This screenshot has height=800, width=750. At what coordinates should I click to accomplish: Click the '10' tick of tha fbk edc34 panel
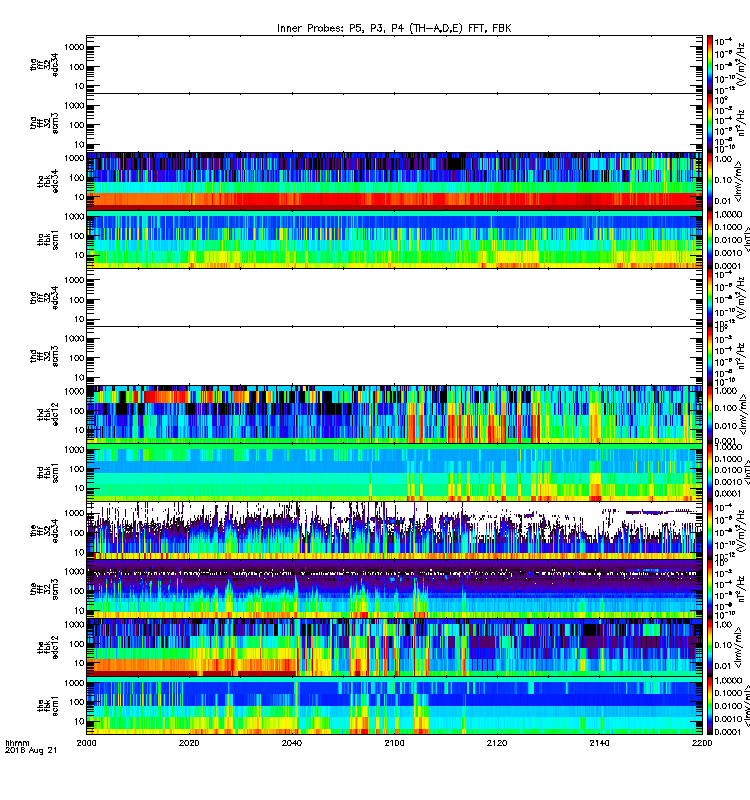(79, 197)
